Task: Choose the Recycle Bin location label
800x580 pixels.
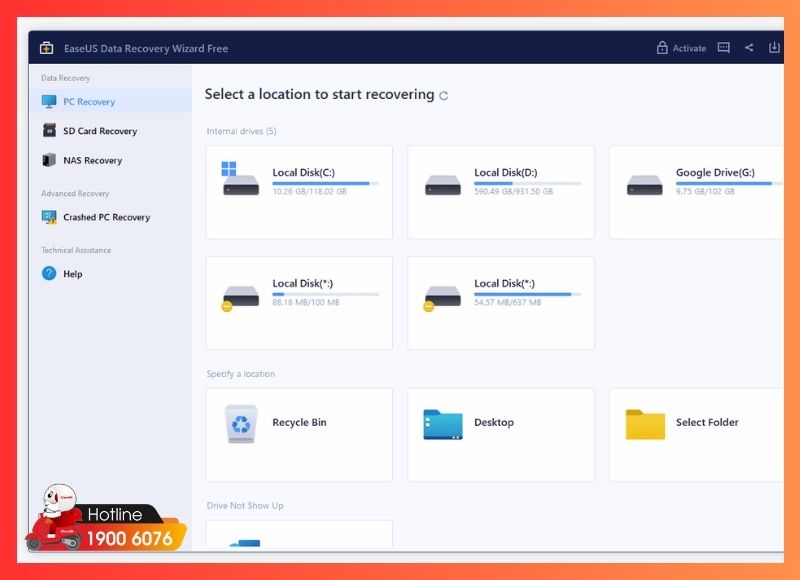Action: pos(299,422)
